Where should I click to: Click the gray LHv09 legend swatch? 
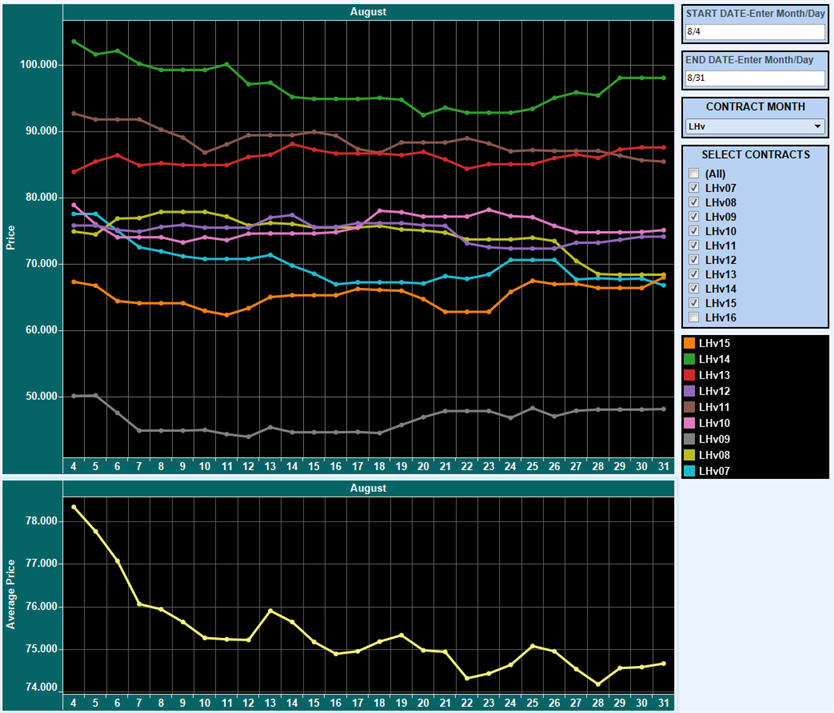pyautogui.click(x=689, y=439)
